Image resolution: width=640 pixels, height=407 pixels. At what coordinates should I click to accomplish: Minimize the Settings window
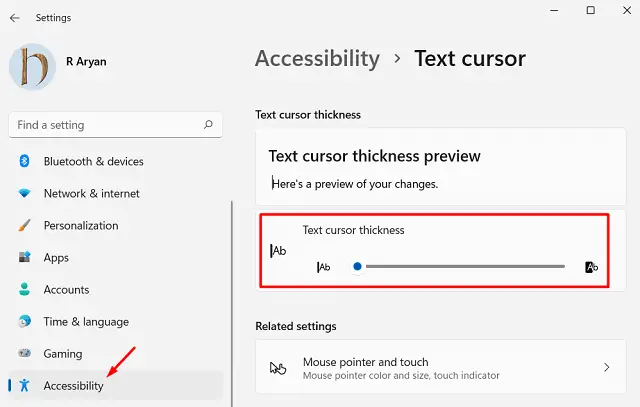[x=554, y=10]
